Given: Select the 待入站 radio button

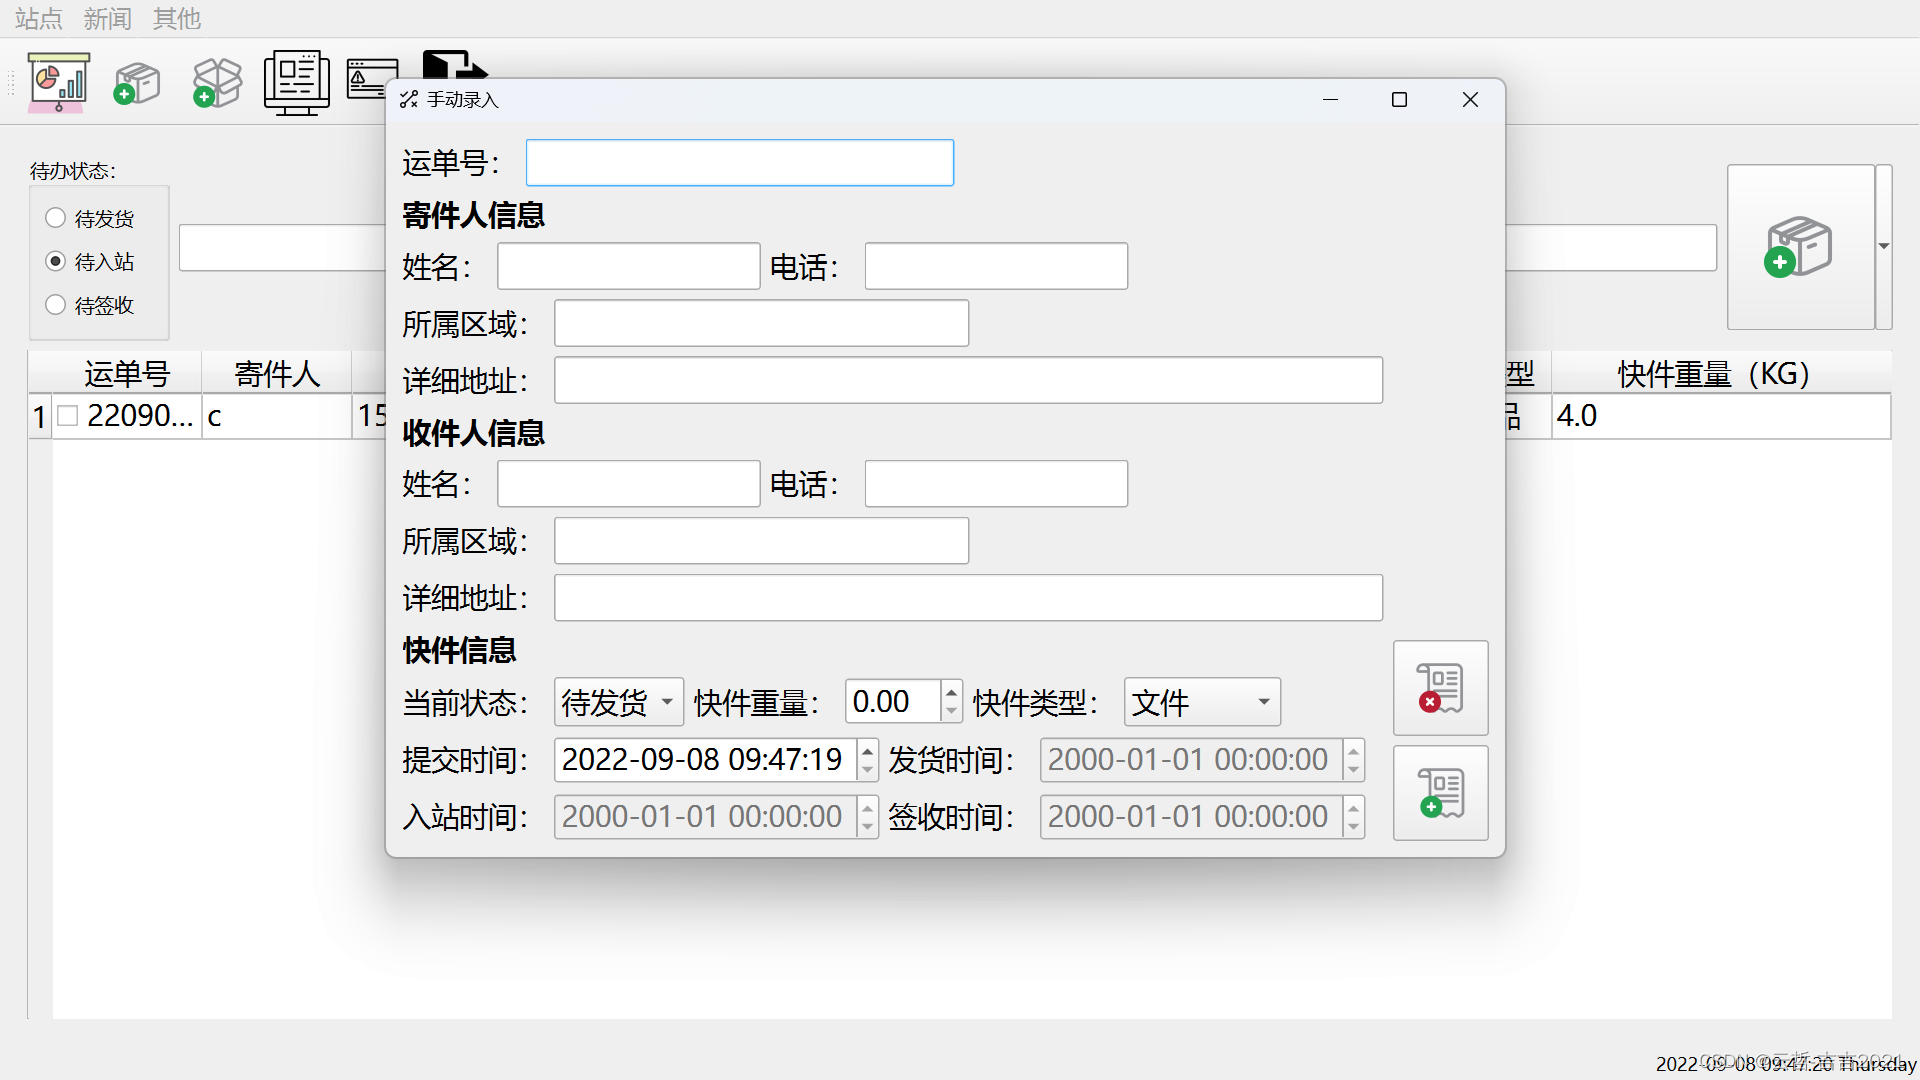Looking at the screenshot, I should [56, 261].
